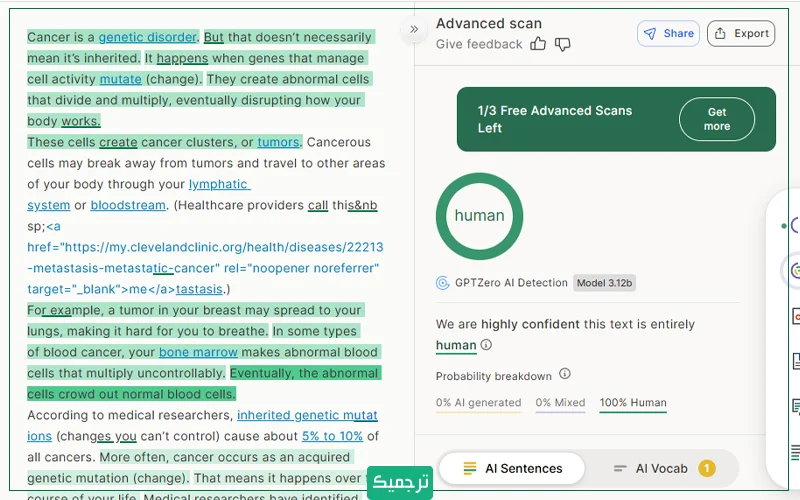The width and height of the screenshot is (800, 500).
Task: Switch to the AI Sentences tab
Action: pos(512,468)
